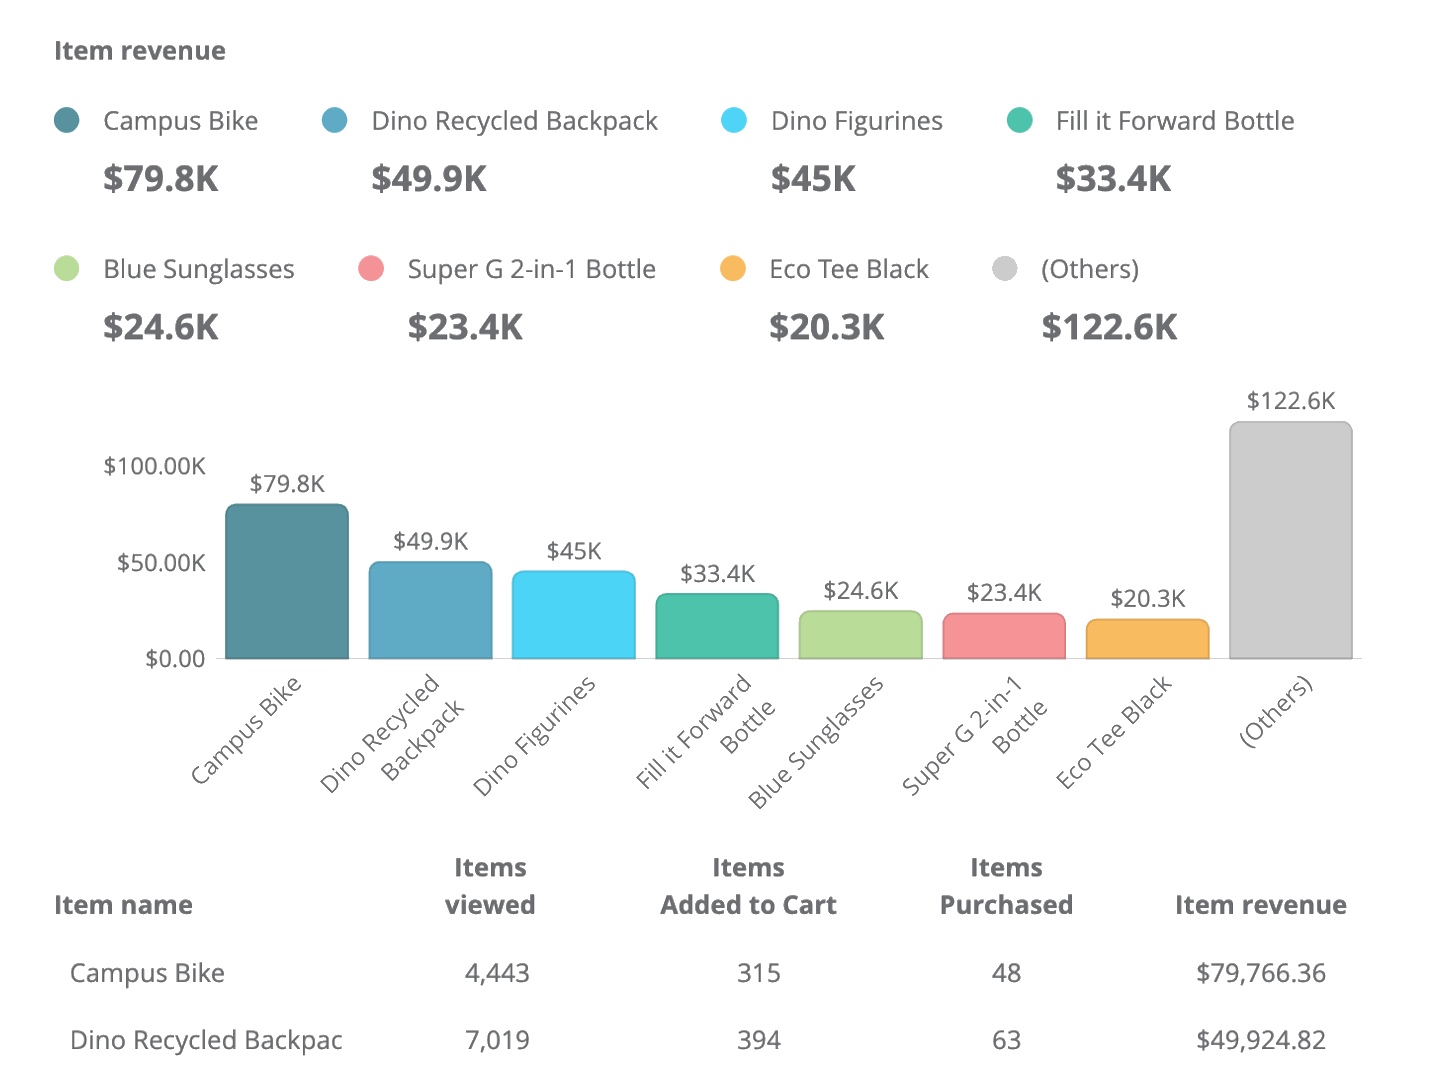The image size is (1440, 1080).
Task: Click the Campus Bike legend label
Action: (181, 121)
